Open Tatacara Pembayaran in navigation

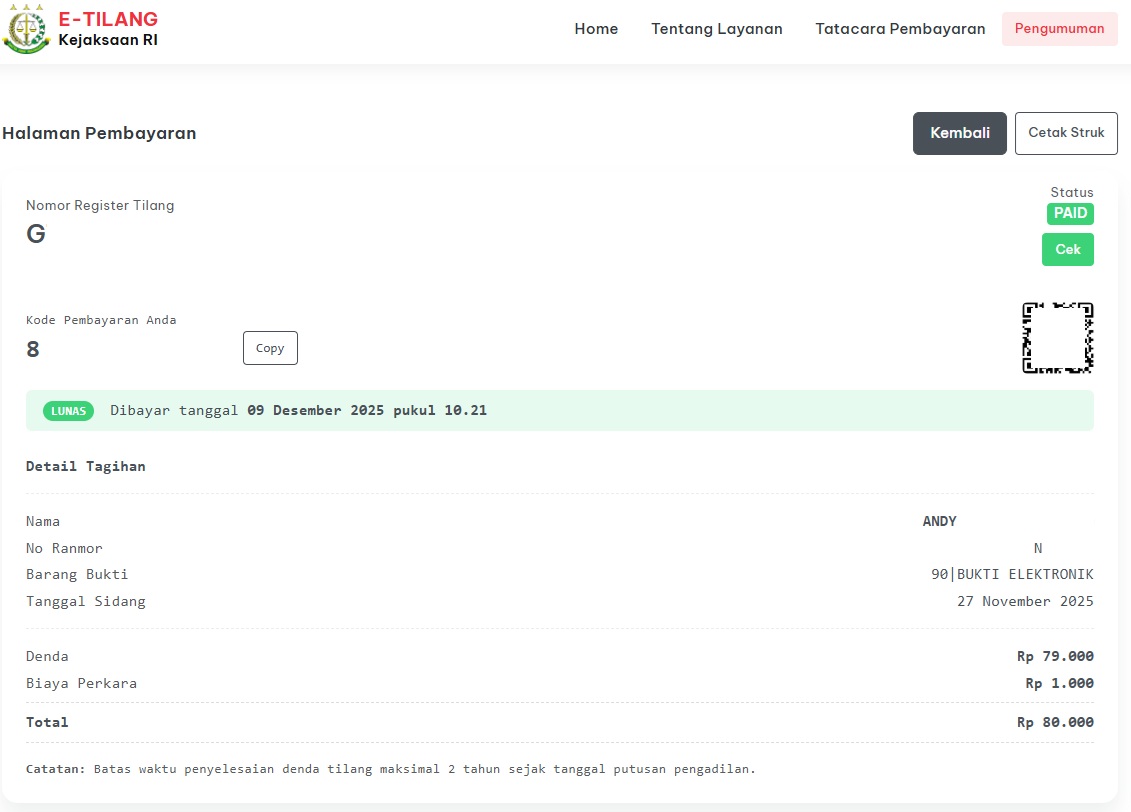tap(900, 29)
